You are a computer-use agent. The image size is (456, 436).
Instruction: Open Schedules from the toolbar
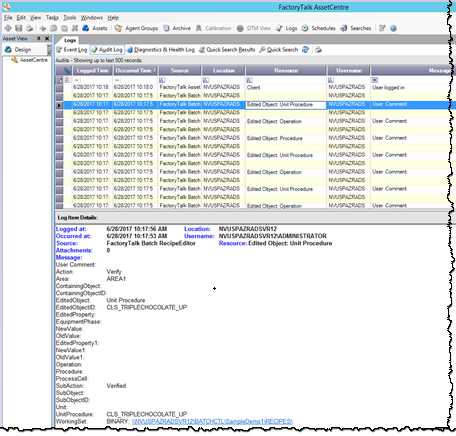coord(318,28)
